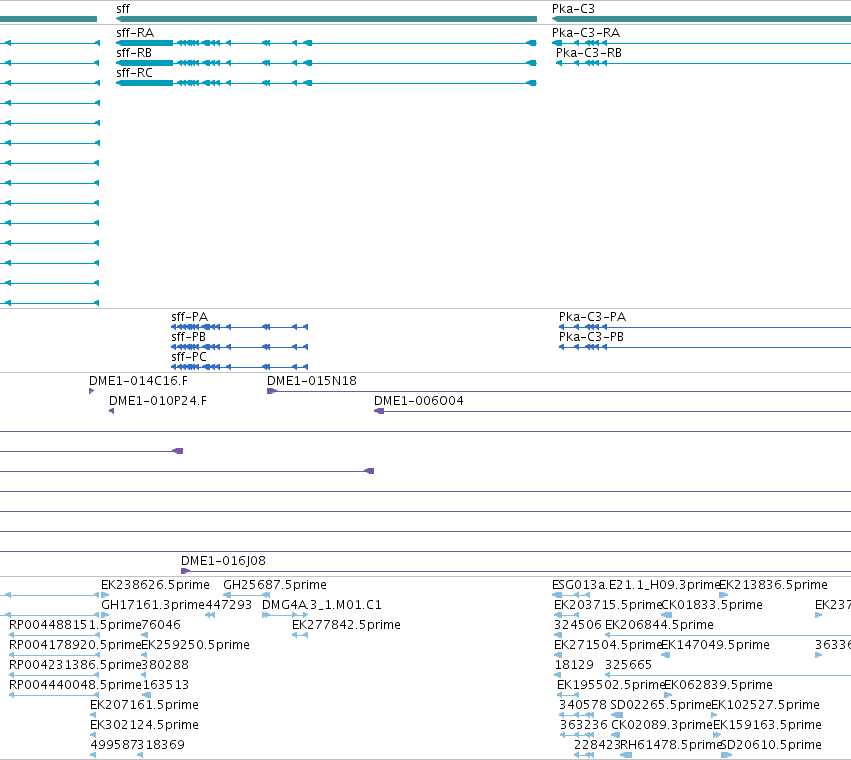Image resolution: width=851 pixels, height=760 pixels.
Task: Click the EK102527.5prime EST label
Action: point(765,705)
